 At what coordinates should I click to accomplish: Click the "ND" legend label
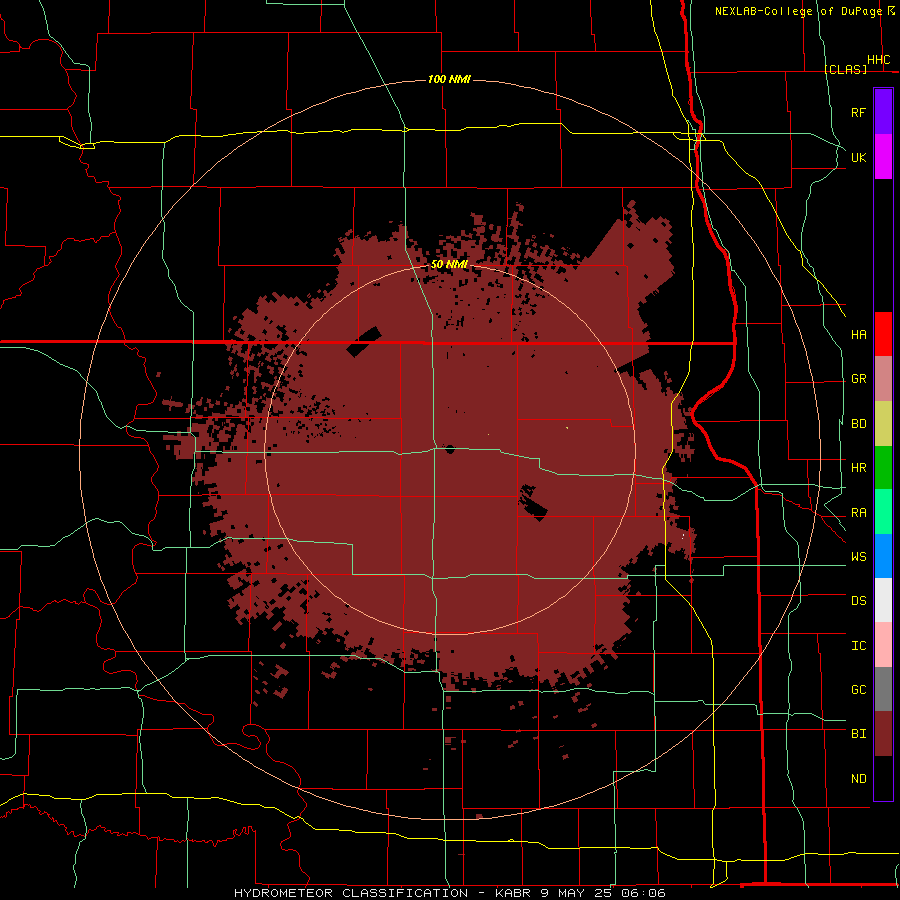(859, 779)
